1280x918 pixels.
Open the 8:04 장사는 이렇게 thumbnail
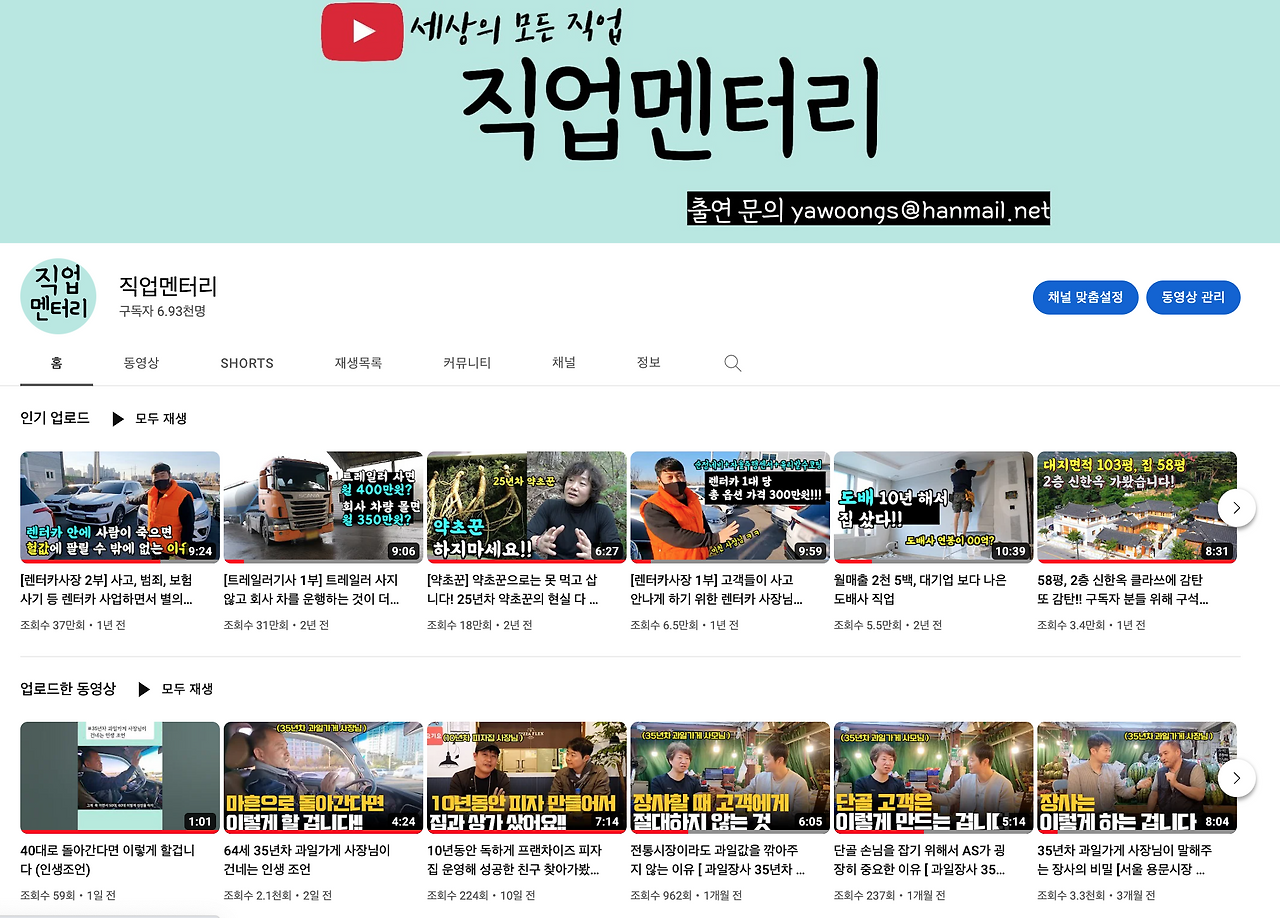point(1137,777)
